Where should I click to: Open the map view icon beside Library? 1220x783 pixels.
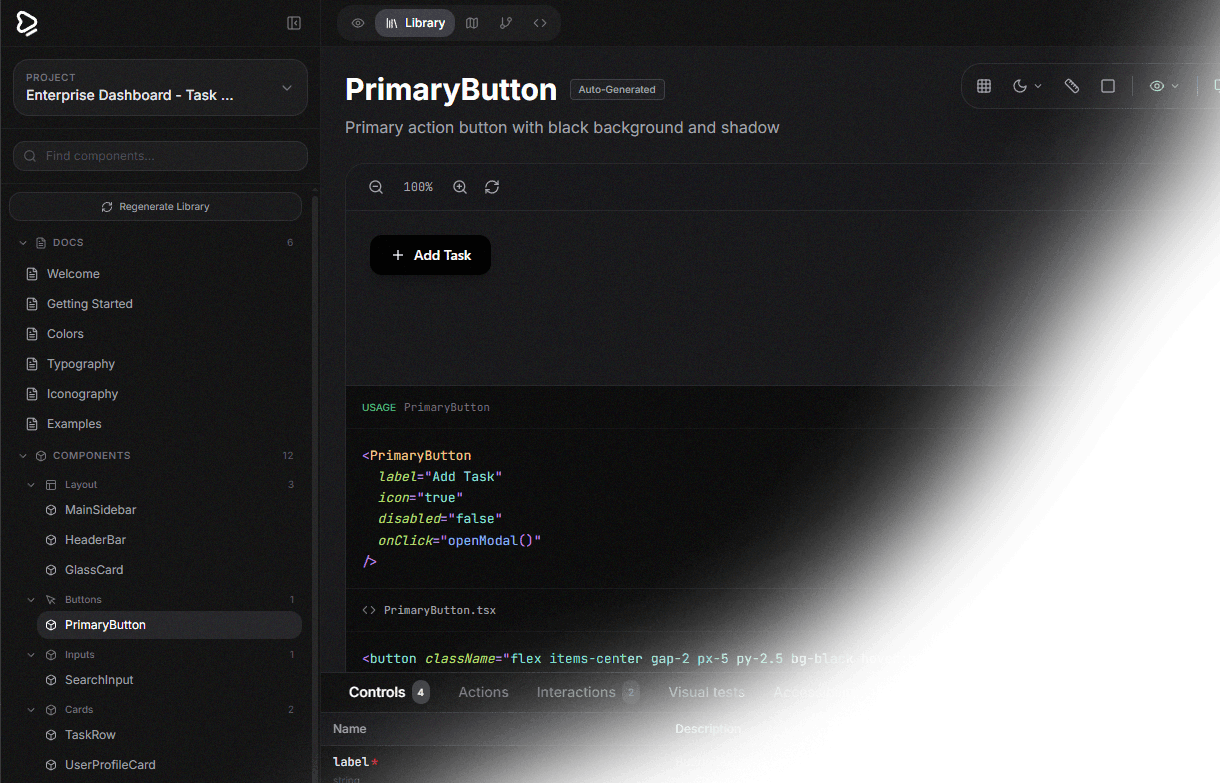pyautogui.click(x=472, y=23)
